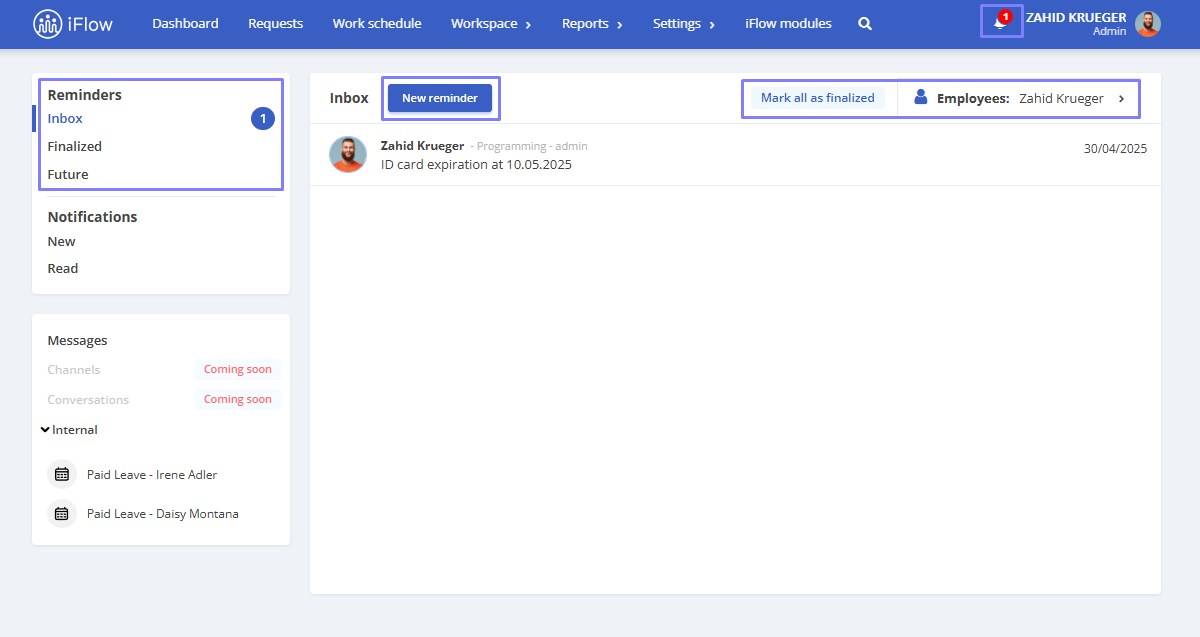Go to the Dashboard menu

coord(185,23)
